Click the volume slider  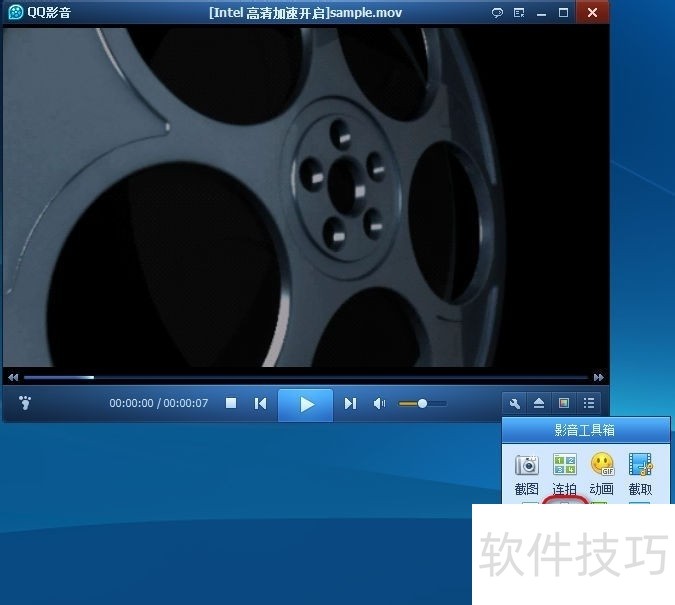422,404
